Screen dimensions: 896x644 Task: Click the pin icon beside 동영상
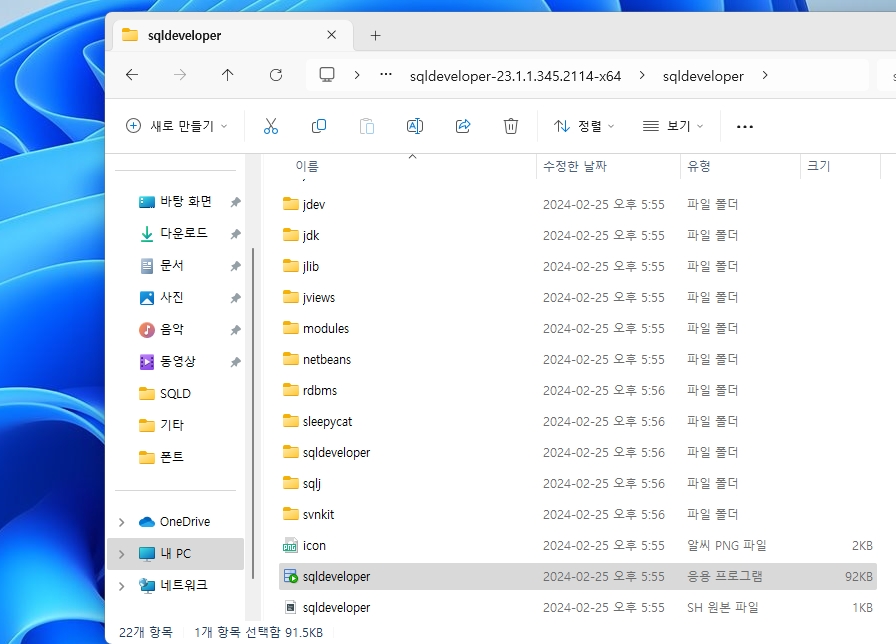(x=235, y=362)
